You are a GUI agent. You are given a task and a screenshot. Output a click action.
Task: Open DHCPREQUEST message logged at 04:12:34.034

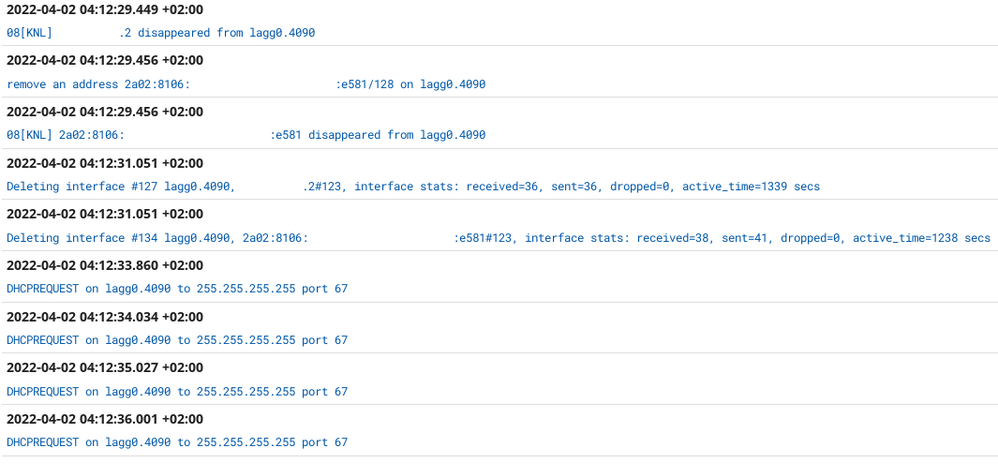177,340
